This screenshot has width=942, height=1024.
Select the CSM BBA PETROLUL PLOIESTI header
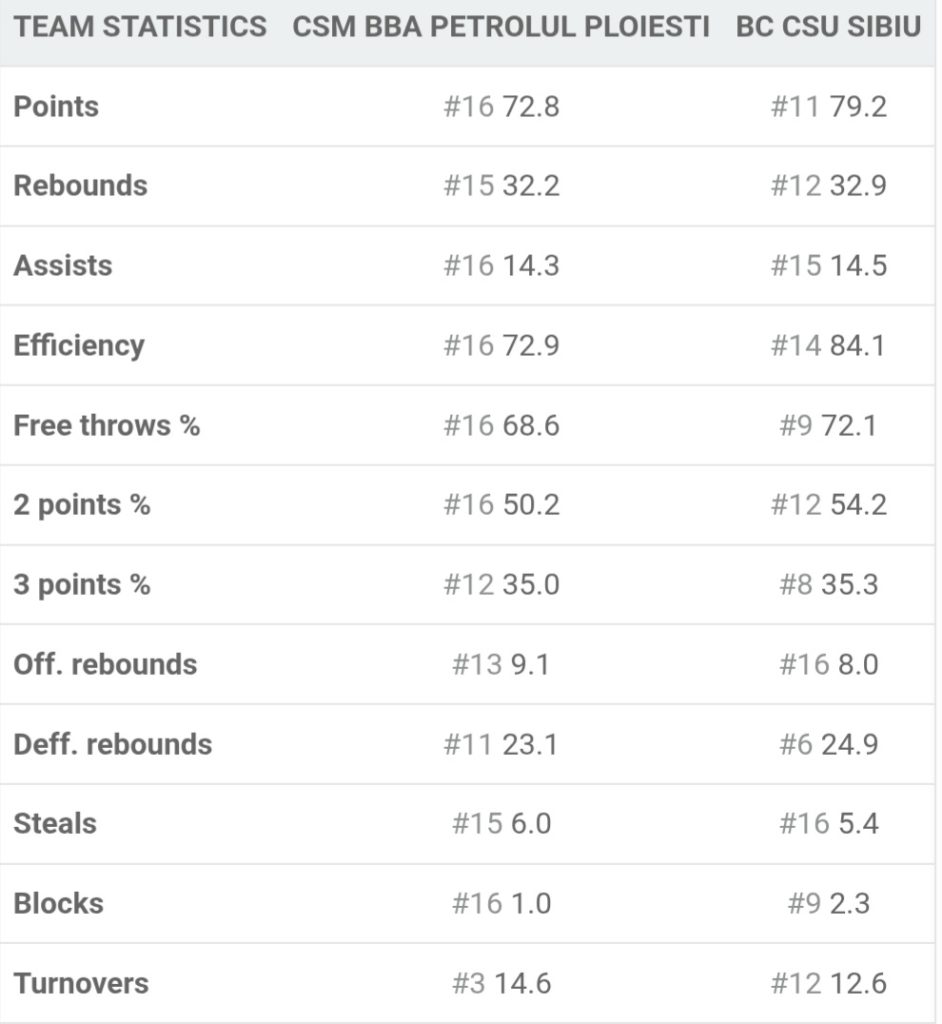500,27
